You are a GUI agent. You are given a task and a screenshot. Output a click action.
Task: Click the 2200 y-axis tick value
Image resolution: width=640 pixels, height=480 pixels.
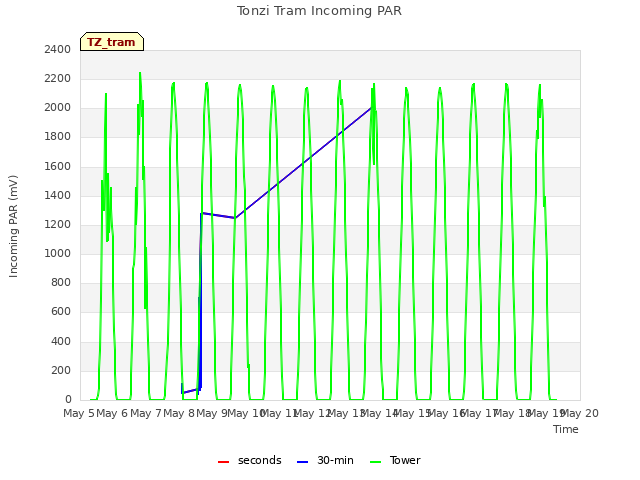click(58, 78)
